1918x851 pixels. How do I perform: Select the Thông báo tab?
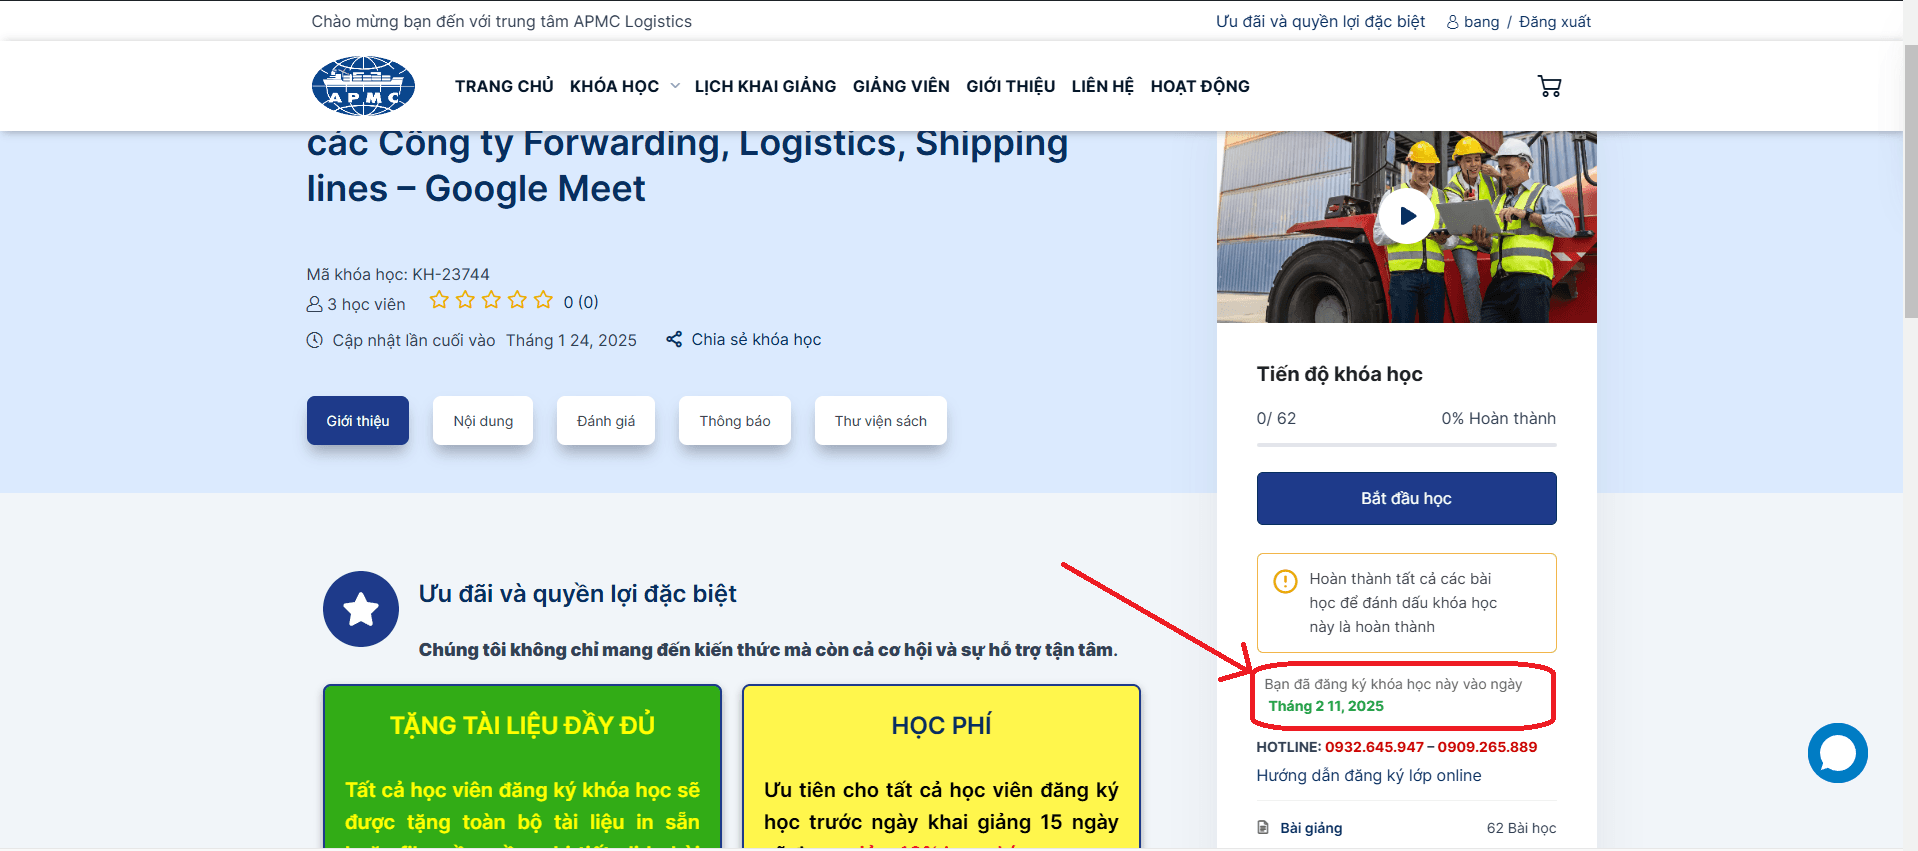pos(735,421)
